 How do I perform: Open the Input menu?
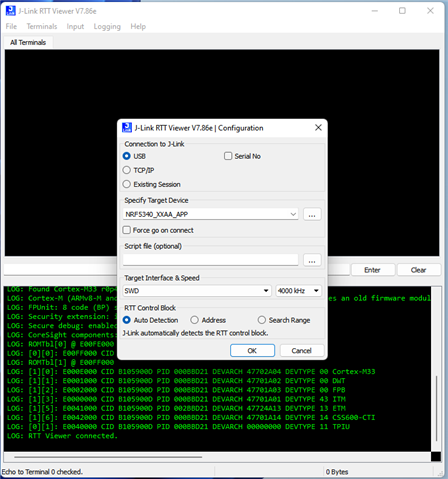coord(75,26)
